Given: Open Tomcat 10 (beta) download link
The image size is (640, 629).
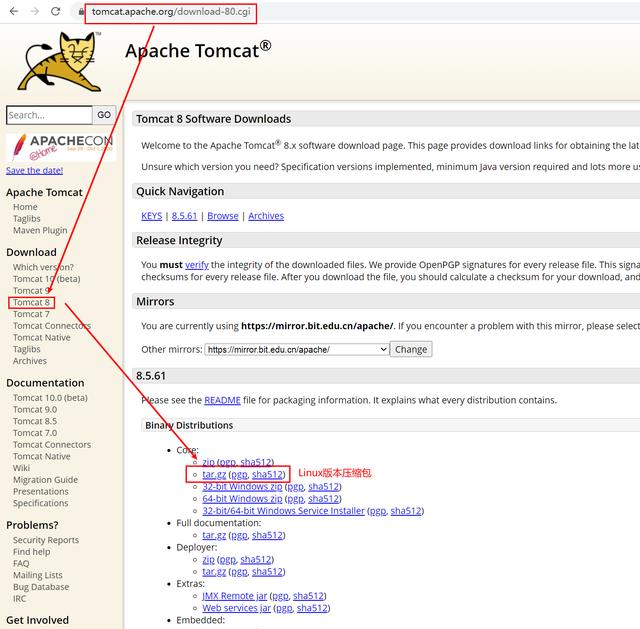Looking at the screenshot, I should pos(47,279).
